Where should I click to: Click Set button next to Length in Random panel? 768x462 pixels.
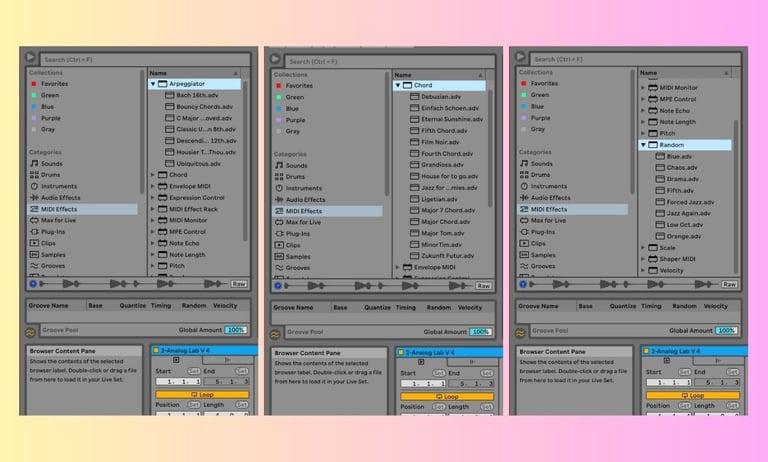[732, 406]
